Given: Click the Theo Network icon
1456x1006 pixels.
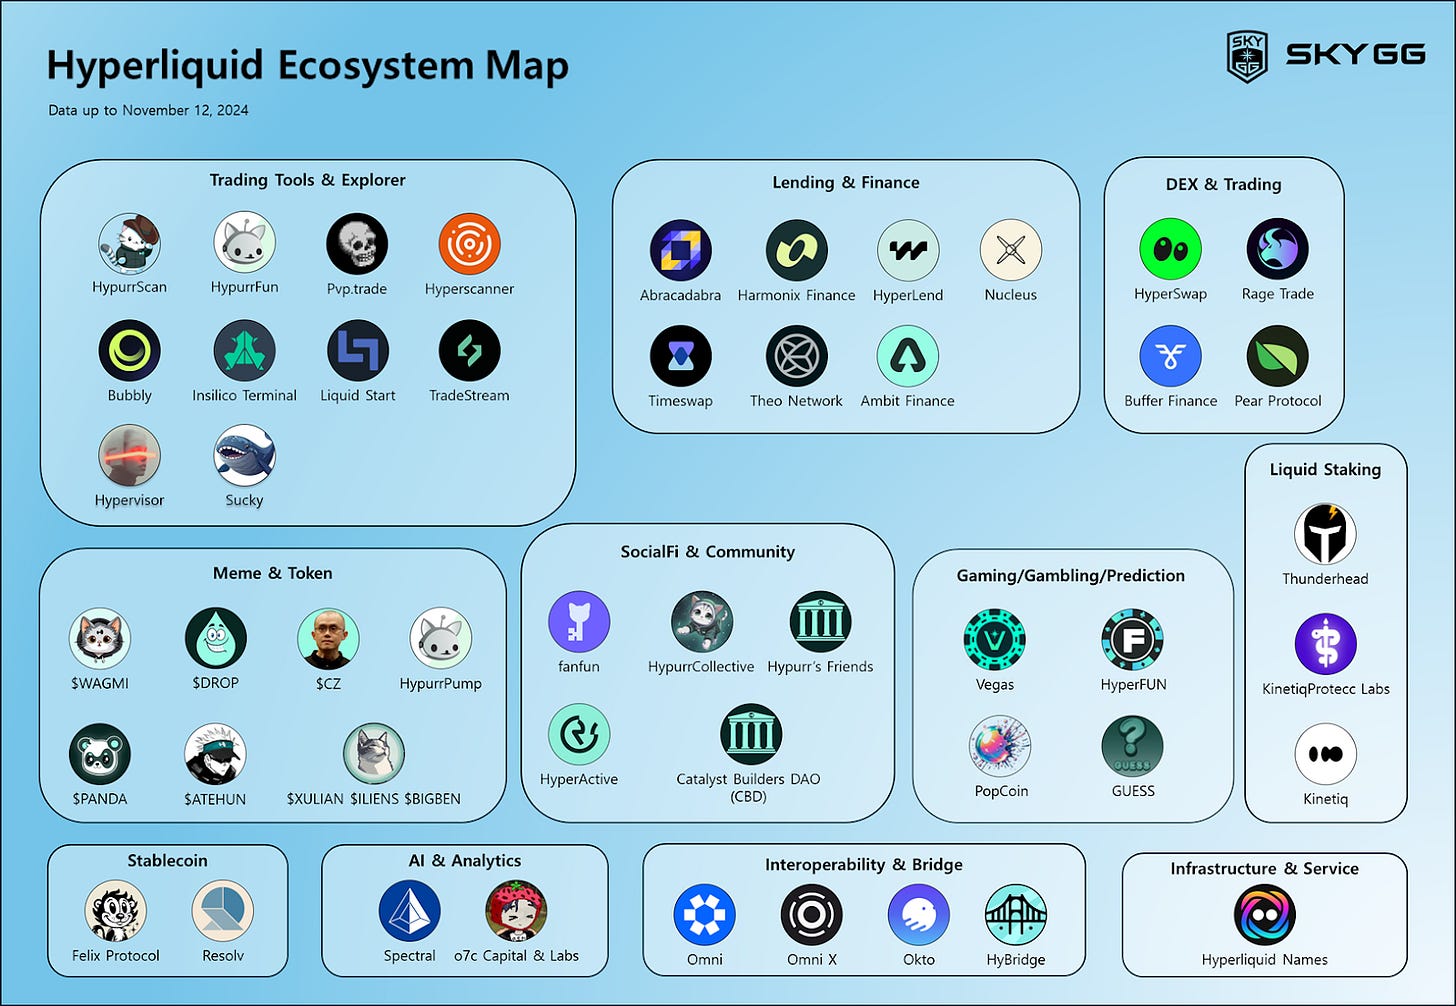Looking at the screenshot, I should point(797,356).
